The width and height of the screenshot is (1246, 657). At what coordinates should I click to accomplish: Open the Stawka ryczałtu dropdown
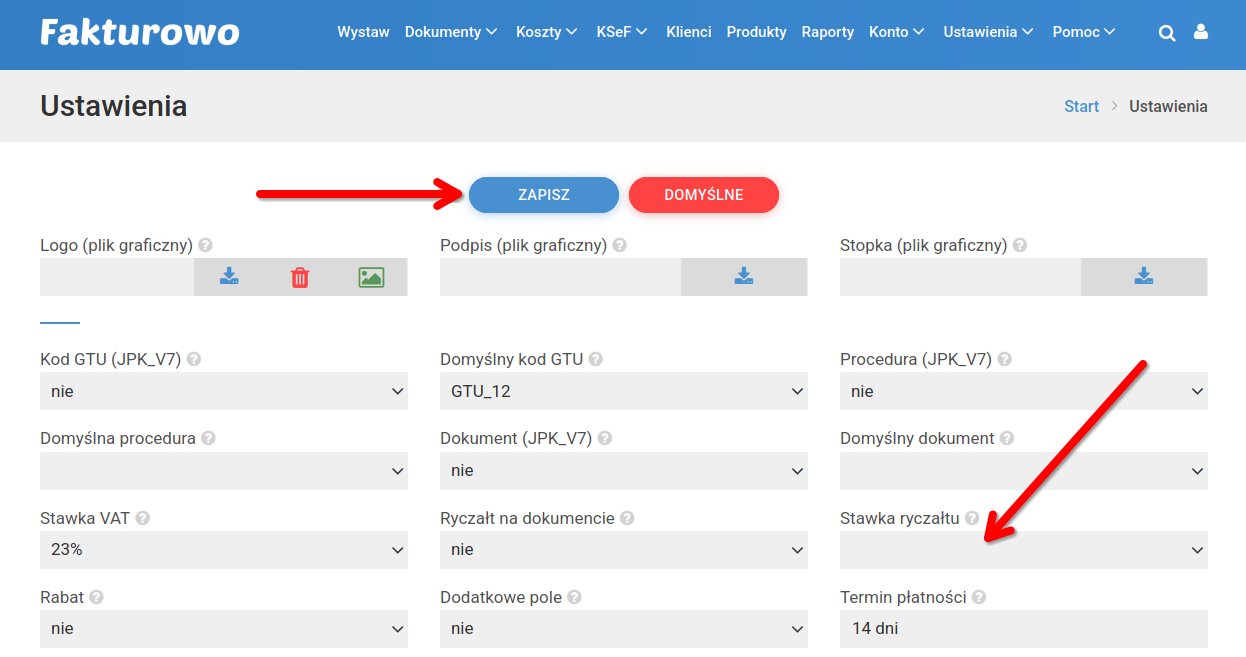pyautogui.click(x=1023, y=550)
